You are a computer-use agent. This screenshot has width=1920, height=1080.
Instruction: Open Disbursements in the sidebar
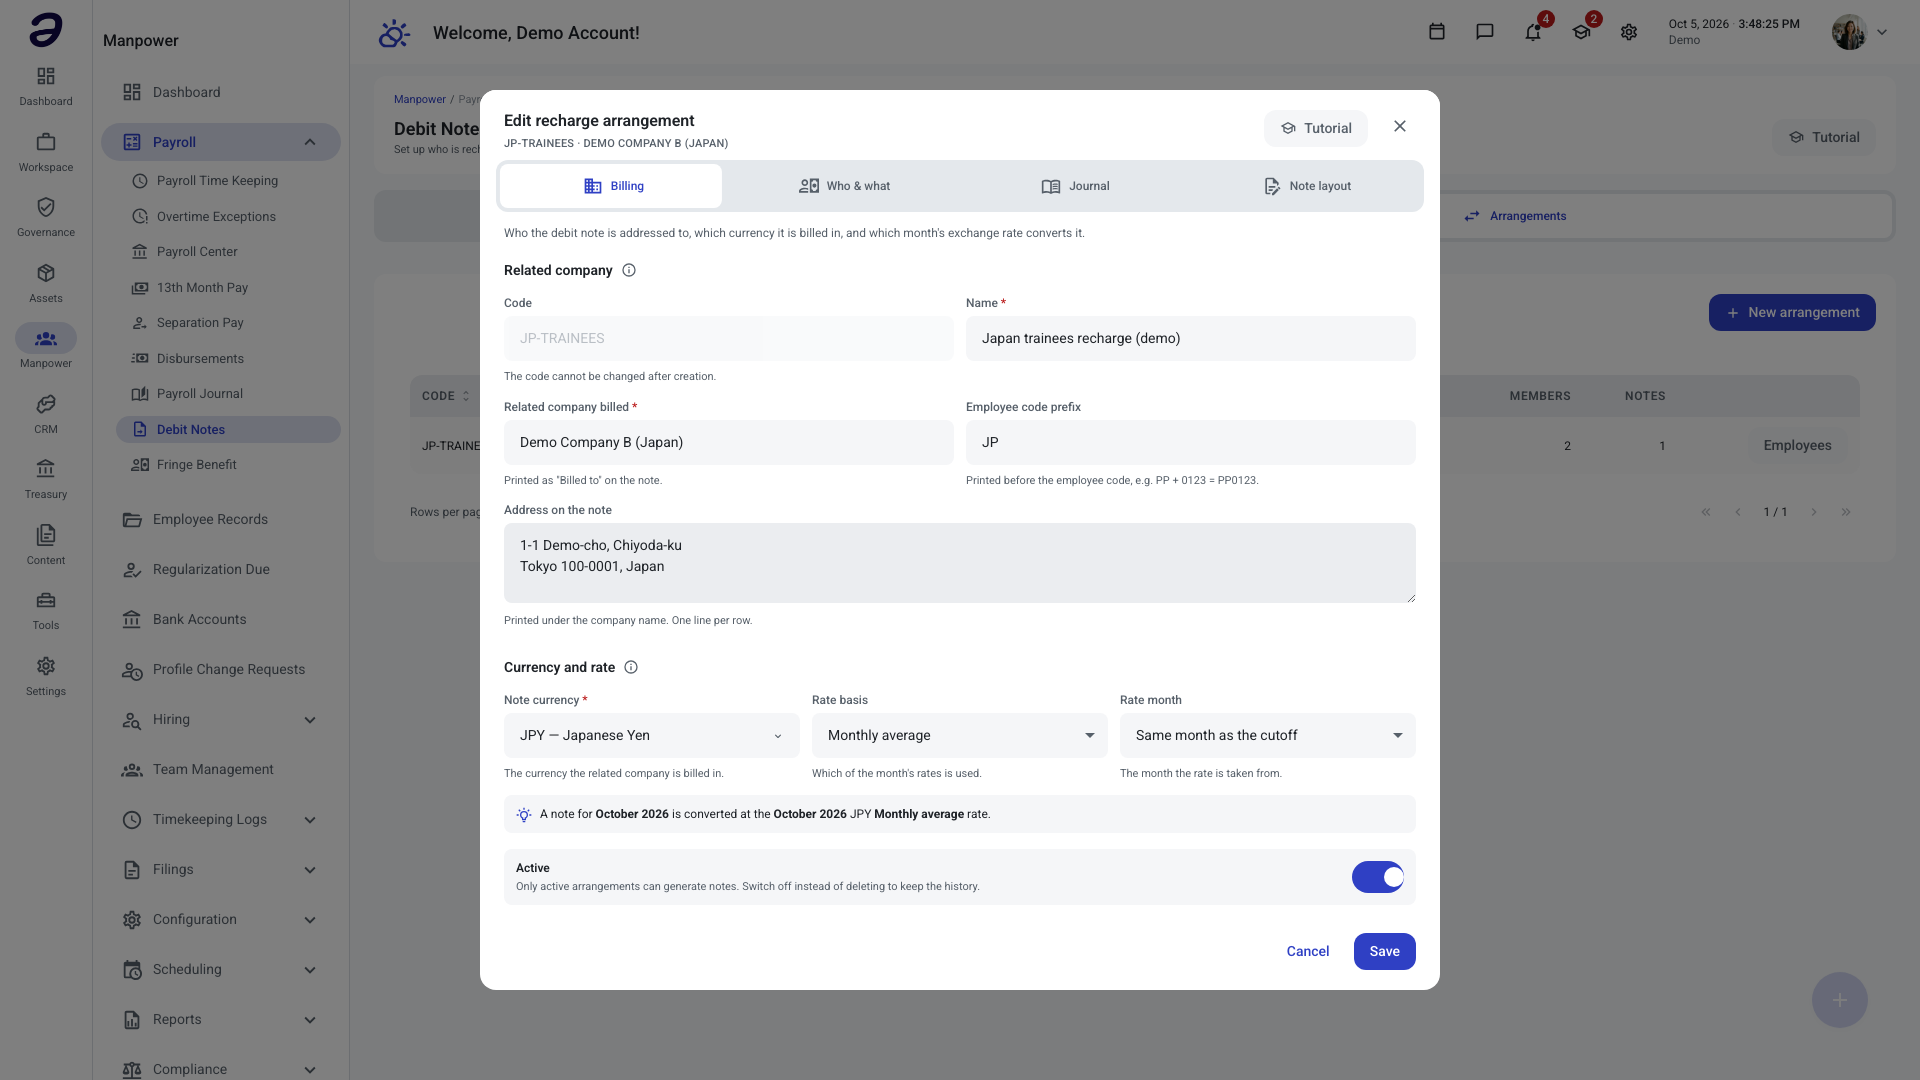click(x=228, y=358)
